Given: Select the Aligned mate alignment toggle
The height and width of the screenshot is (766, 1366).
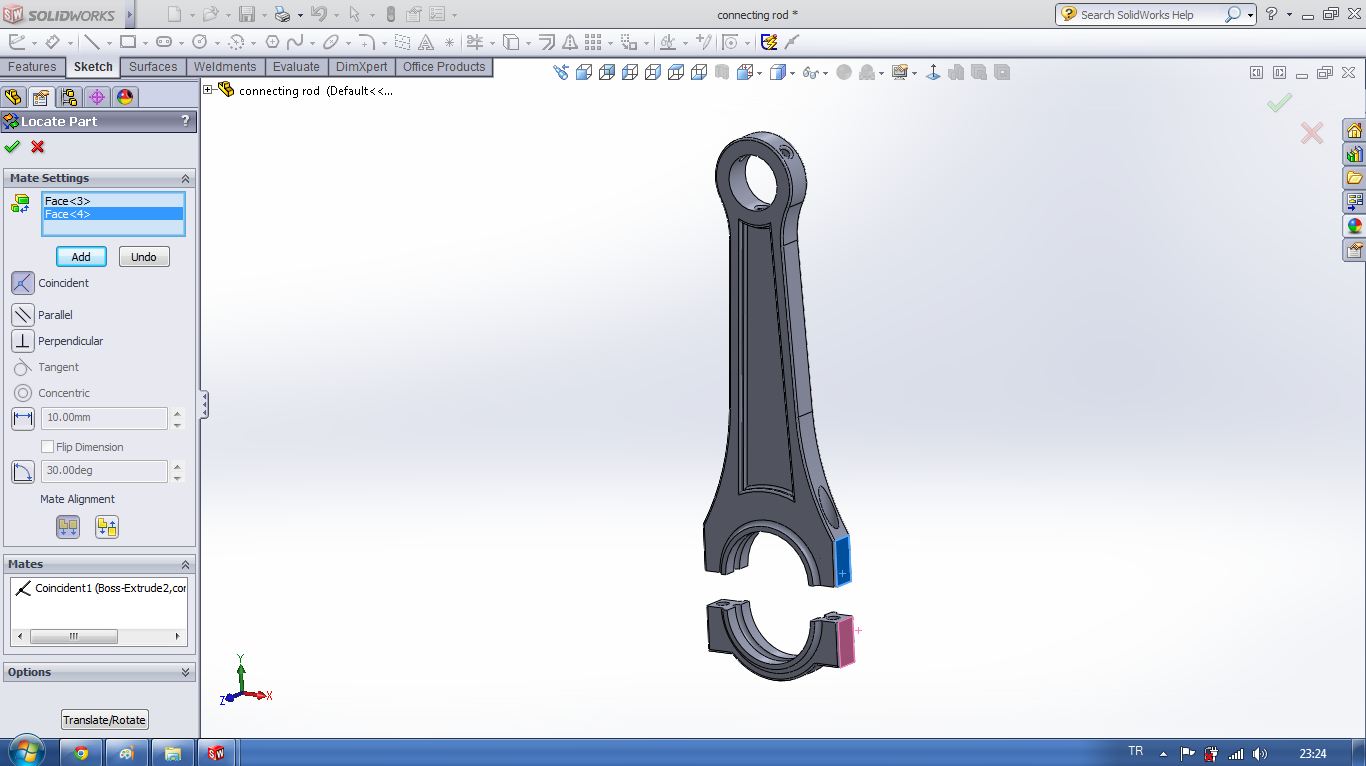Looking at the screenshot, I should tap(68, 527).
